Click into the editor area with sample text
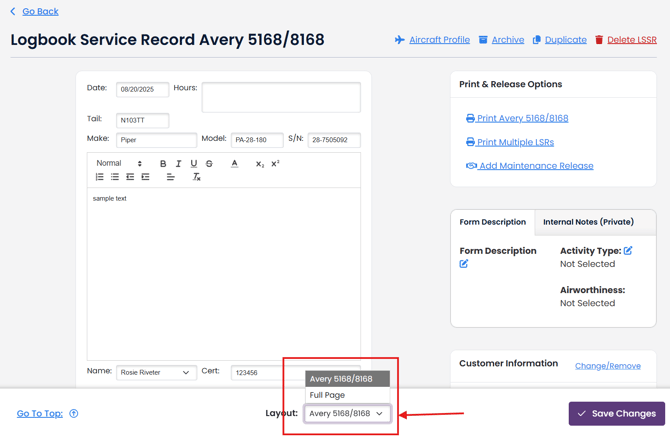670x437 pixels. [223, 273]
